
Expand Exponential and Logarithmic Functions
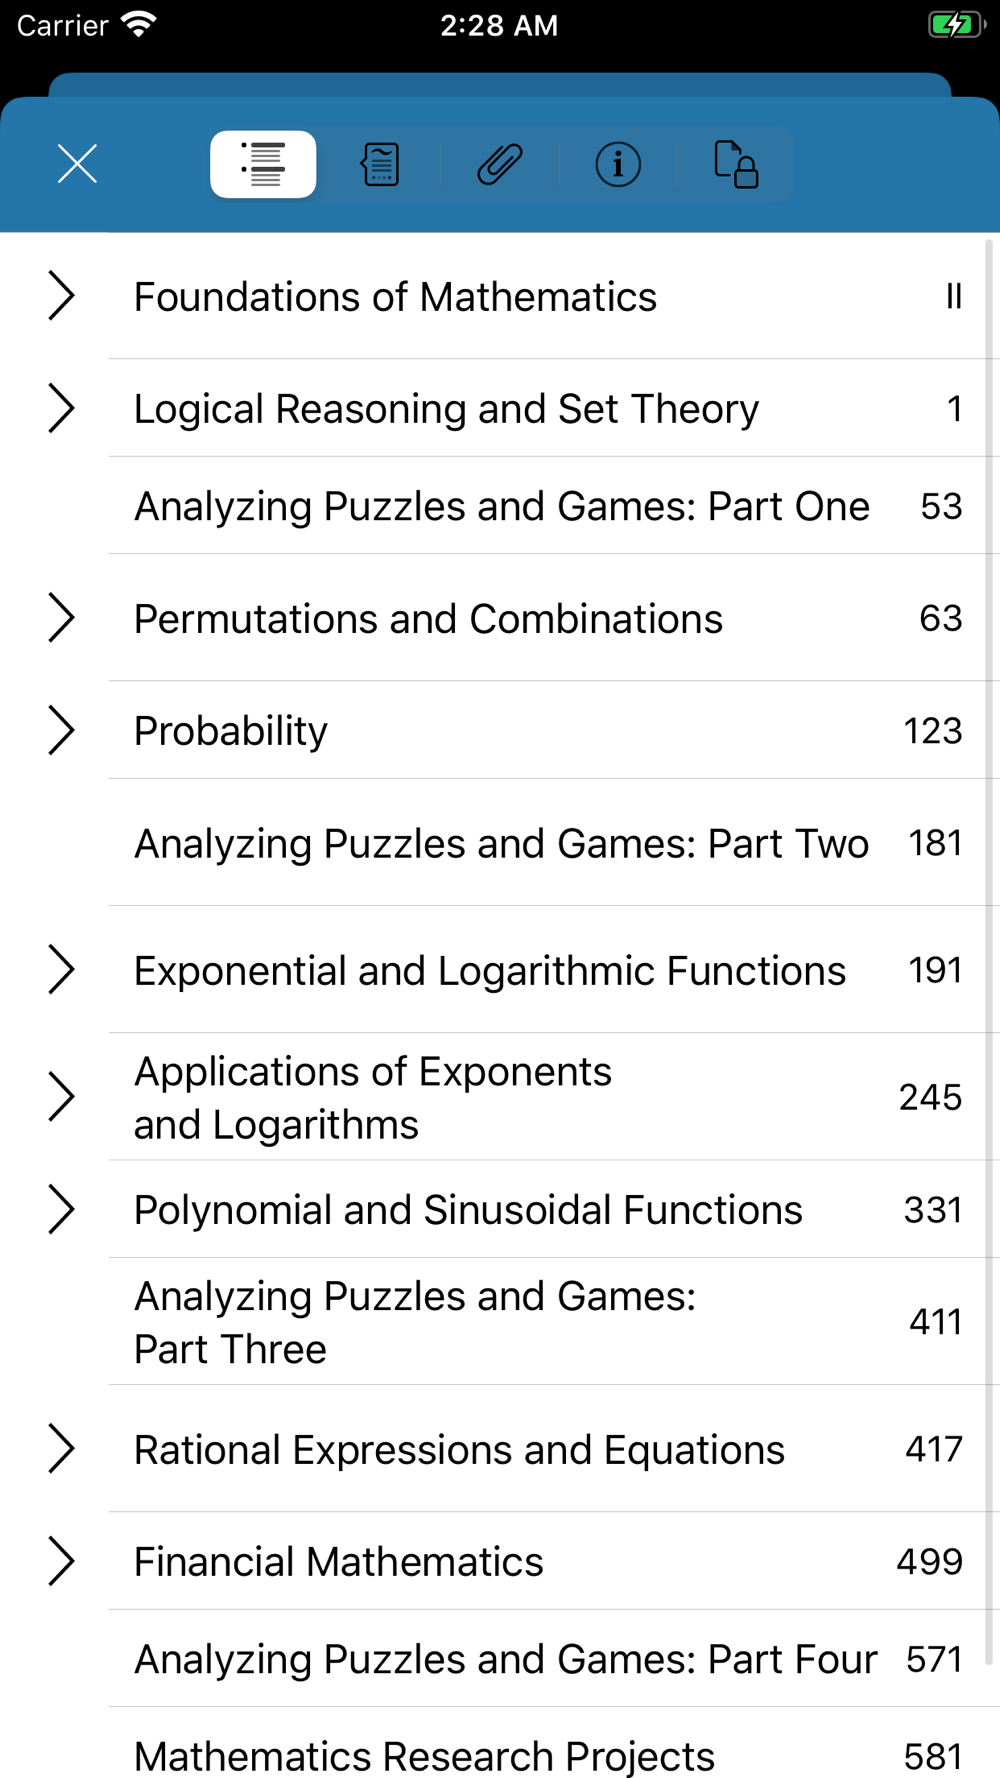(61, 970)
